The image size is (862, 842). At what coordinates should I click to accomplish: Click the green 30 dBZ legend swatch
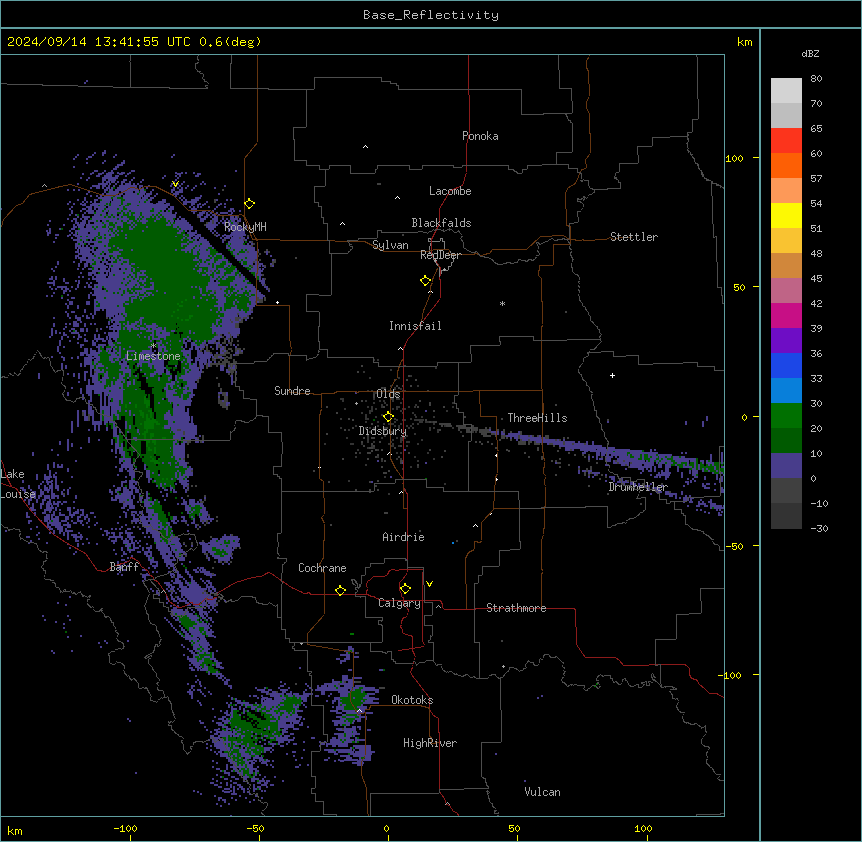click(786, 416)
